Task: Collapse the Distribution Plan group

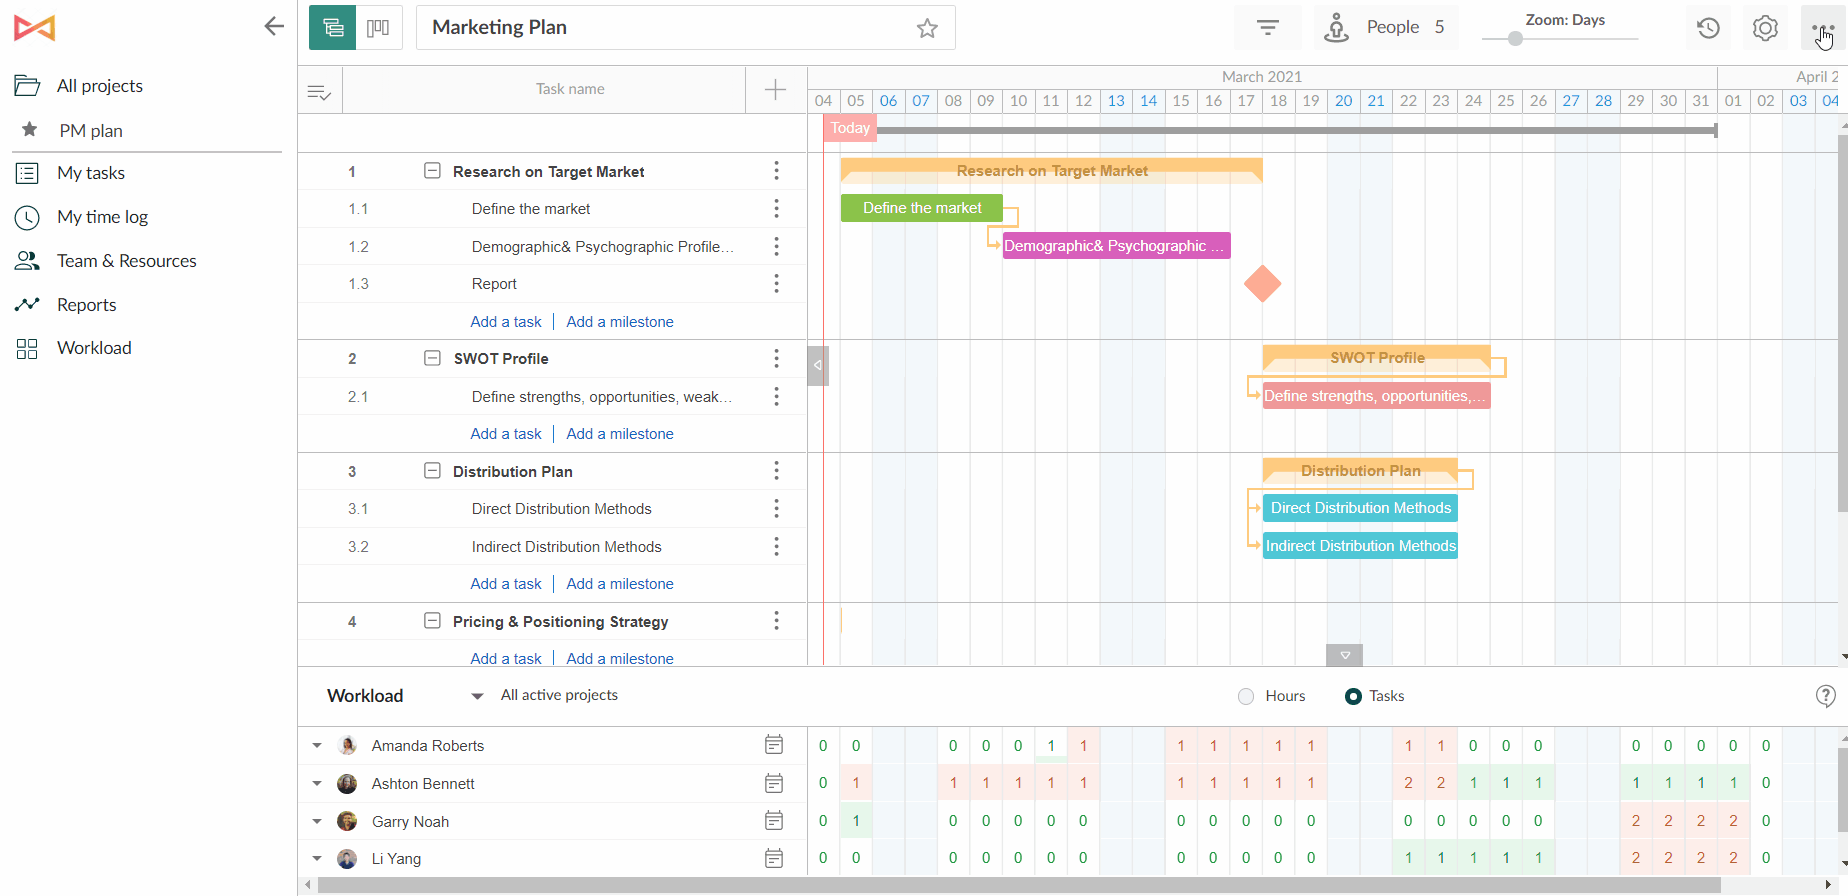Action: [432, 471]
